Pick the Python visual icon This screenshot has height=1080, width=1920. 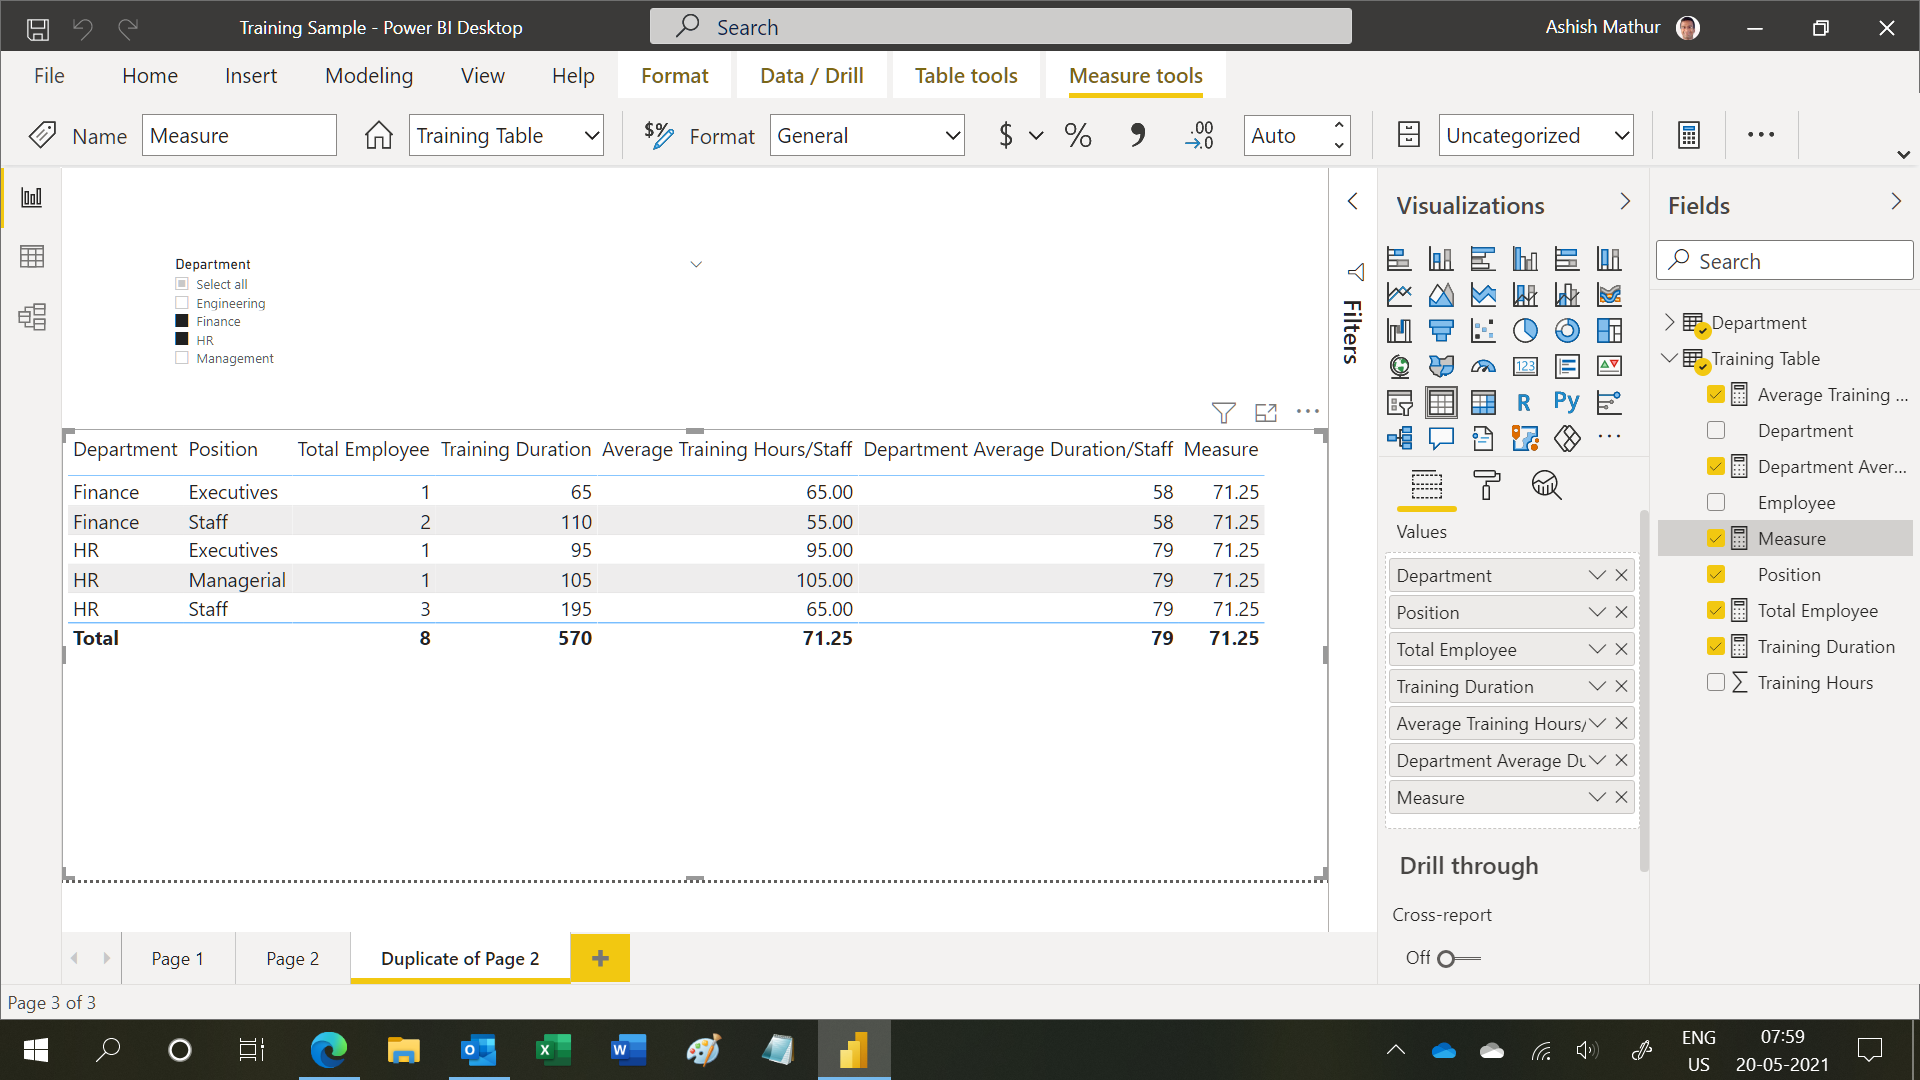(x=1567, y=403)
